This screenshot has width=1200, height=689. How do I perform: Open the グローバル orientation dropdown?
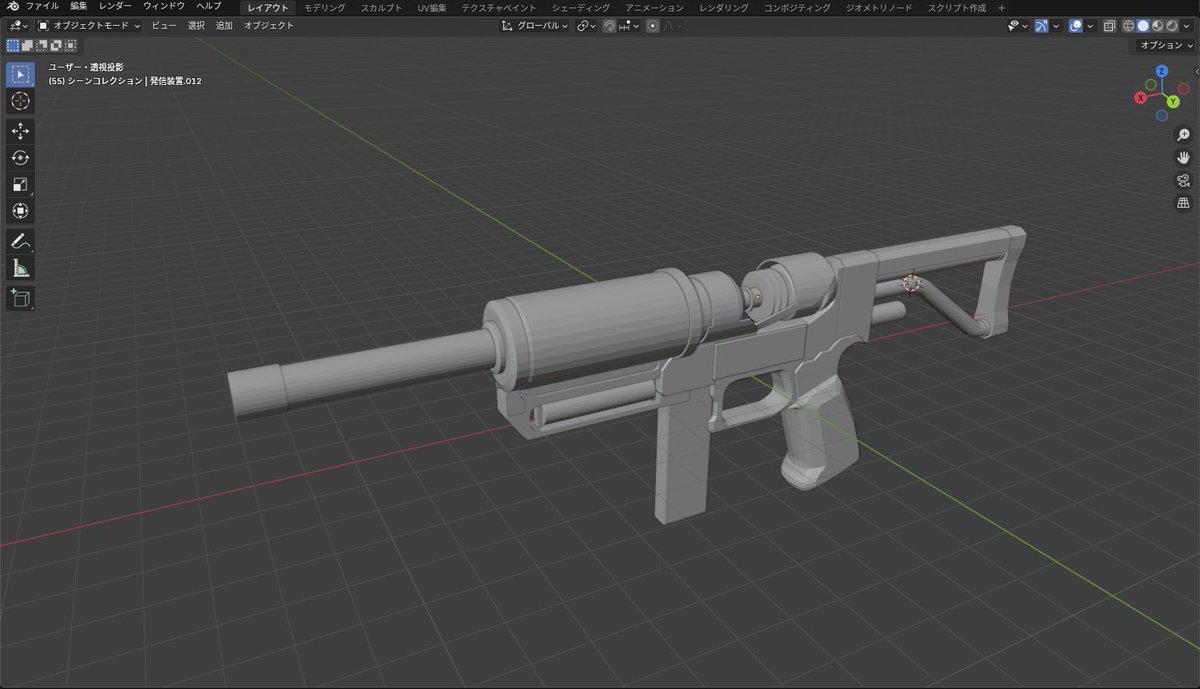pos(535,26)
